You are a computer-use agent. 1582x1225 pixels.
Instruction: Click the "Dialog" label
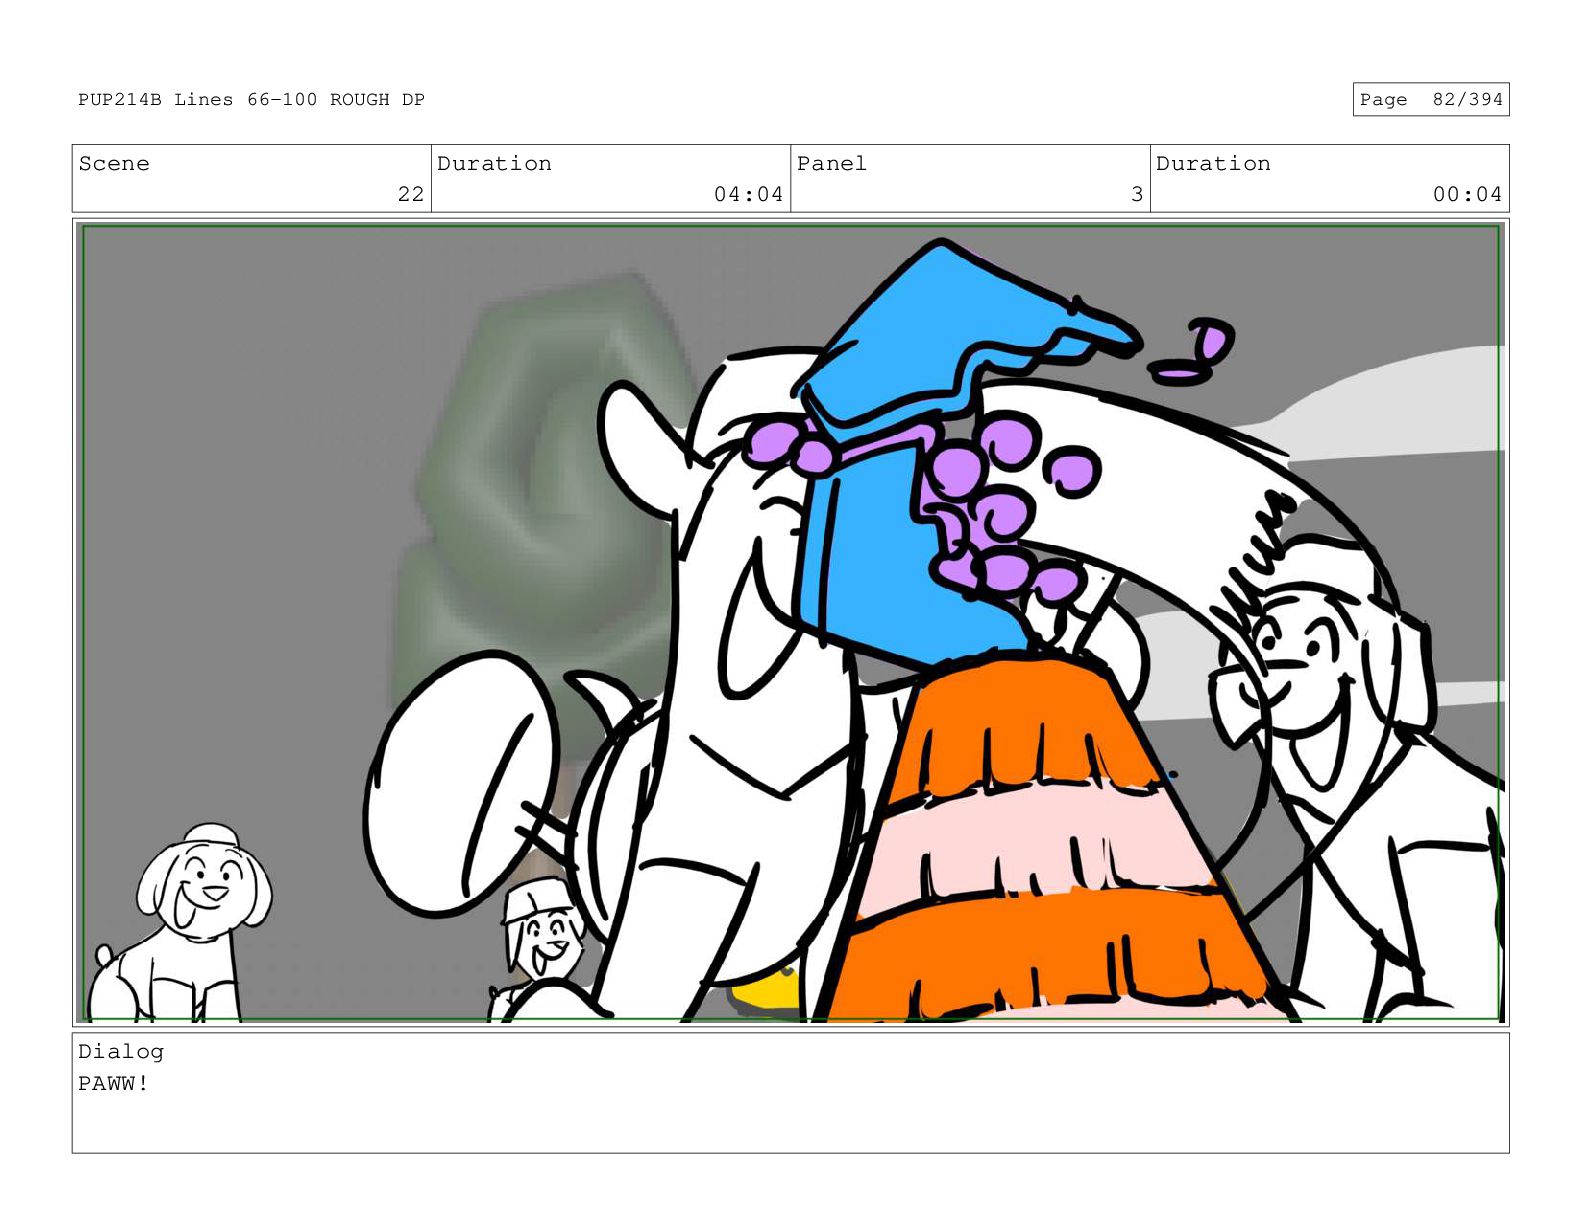coord(121,1051)
